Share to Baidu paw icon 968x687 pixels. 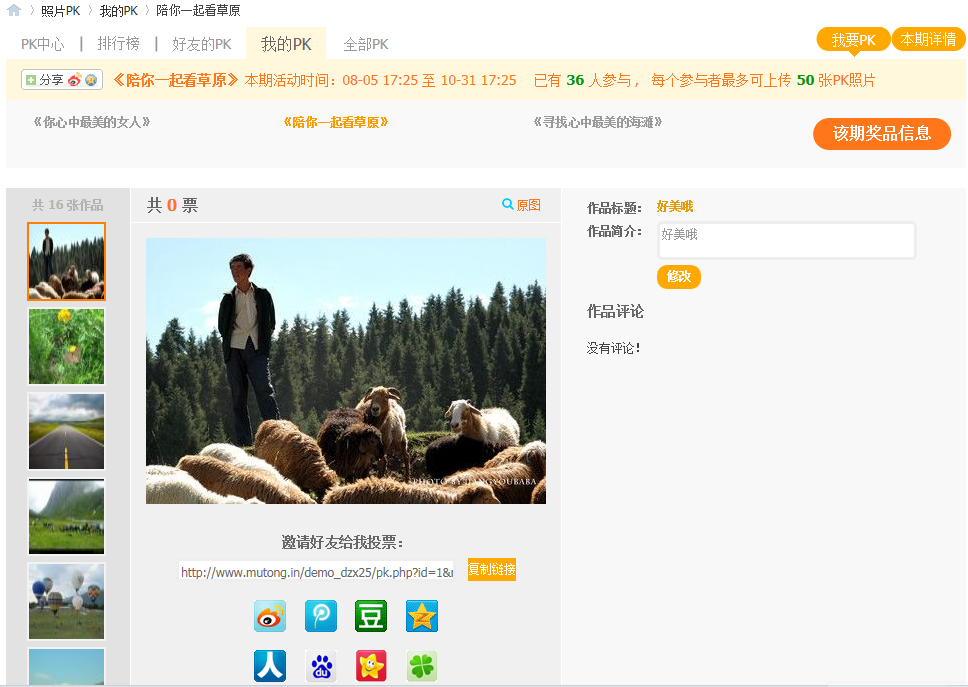click(x=321, y=665)
